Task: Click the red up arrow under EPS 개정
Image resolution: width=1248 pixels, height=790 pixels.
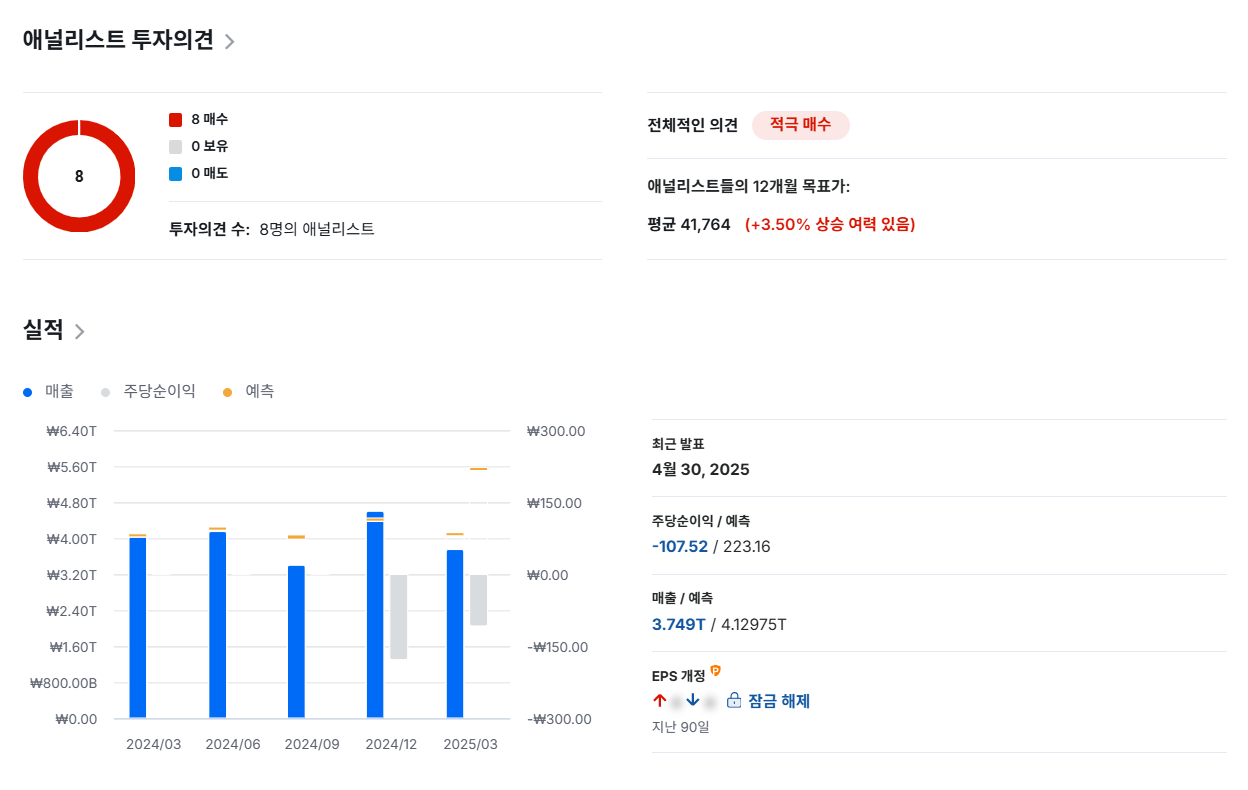Action: (658, 700)
